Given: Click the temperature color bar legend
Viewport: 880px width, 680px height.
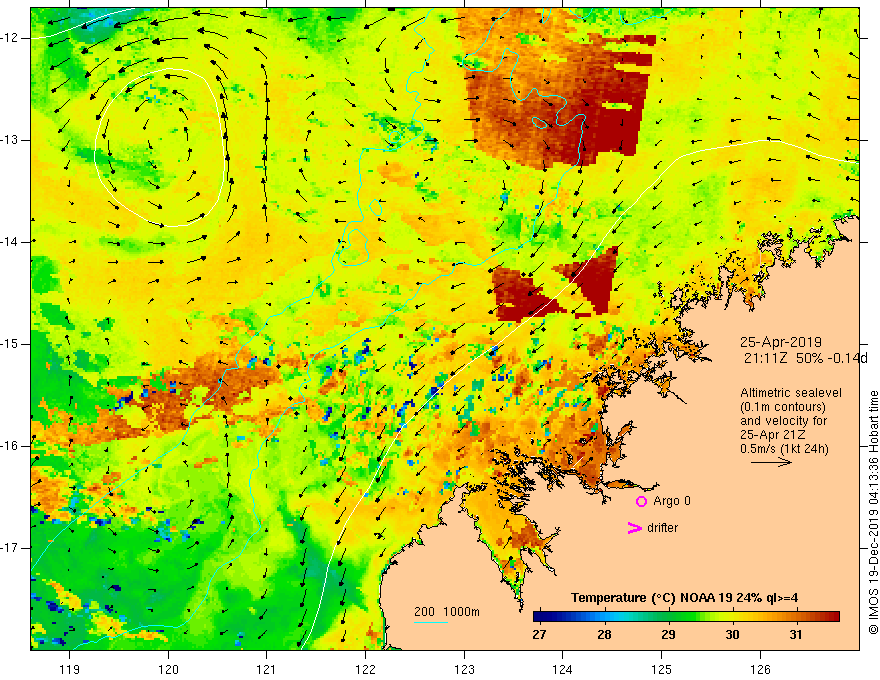Looking at the screenshot, I should point(686,617).
